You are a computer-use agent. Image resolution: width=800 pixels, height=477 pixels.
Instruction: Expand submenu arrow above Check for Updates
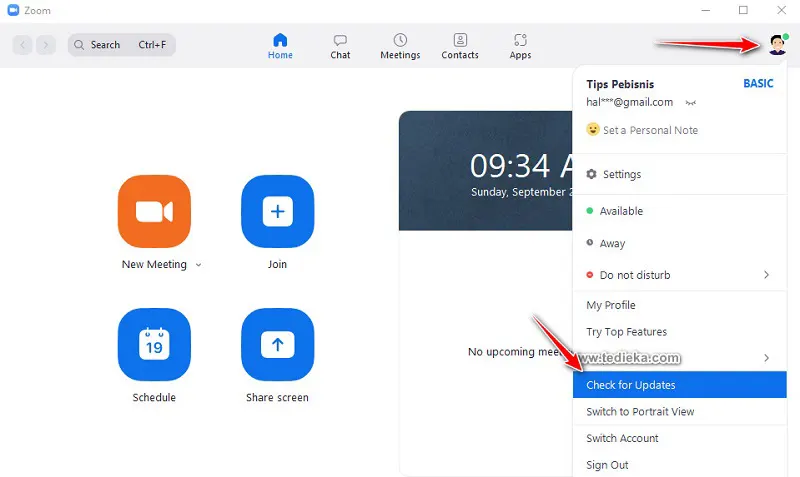click(766, 358)
